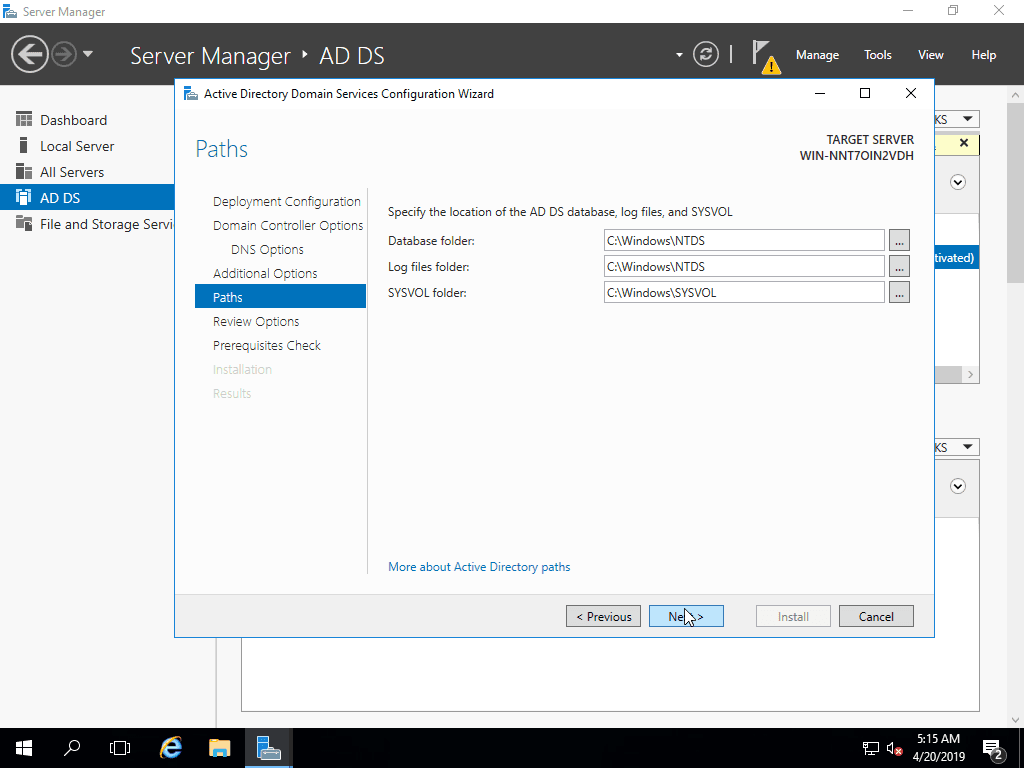Open the Help menu
The height and width of the screenshot is (768, 1024).
984,55
